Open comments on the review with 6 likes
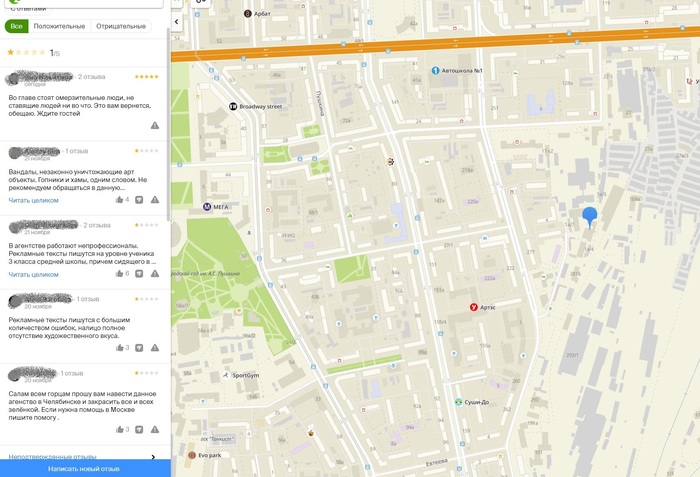700x477 pixels. [x=138, y=273]
